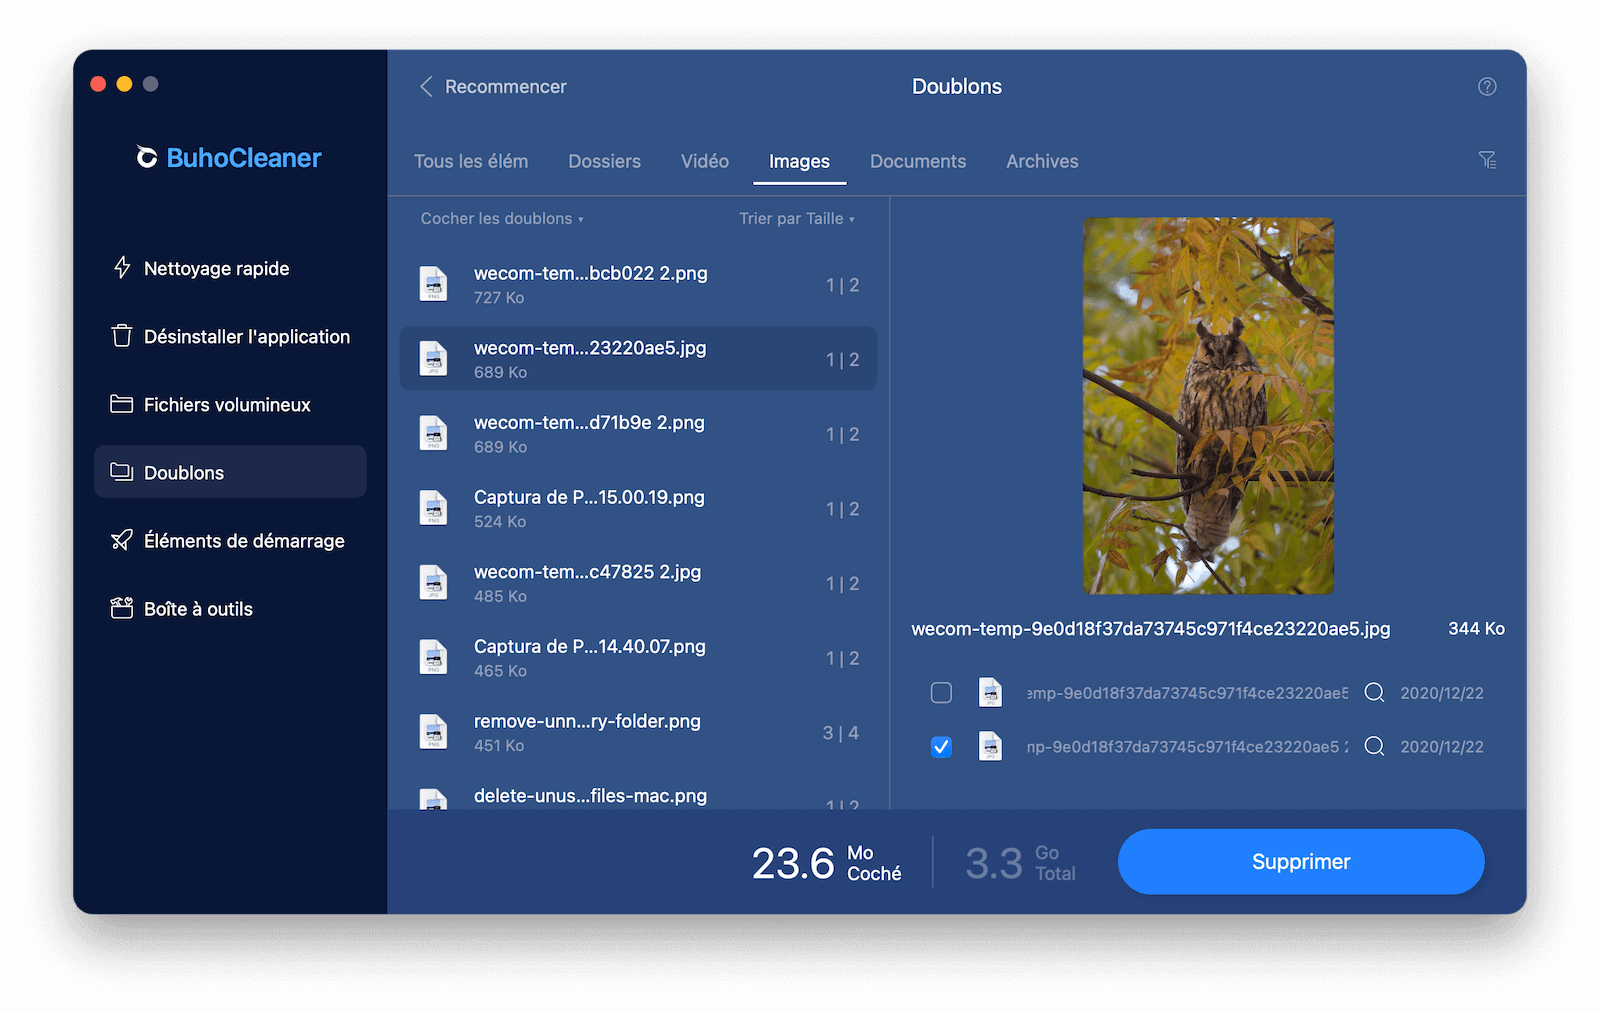The image size is (1600, 1011).
Task: Uncheck the selected duplicate file checkbox
Action: tap(941, 747)
